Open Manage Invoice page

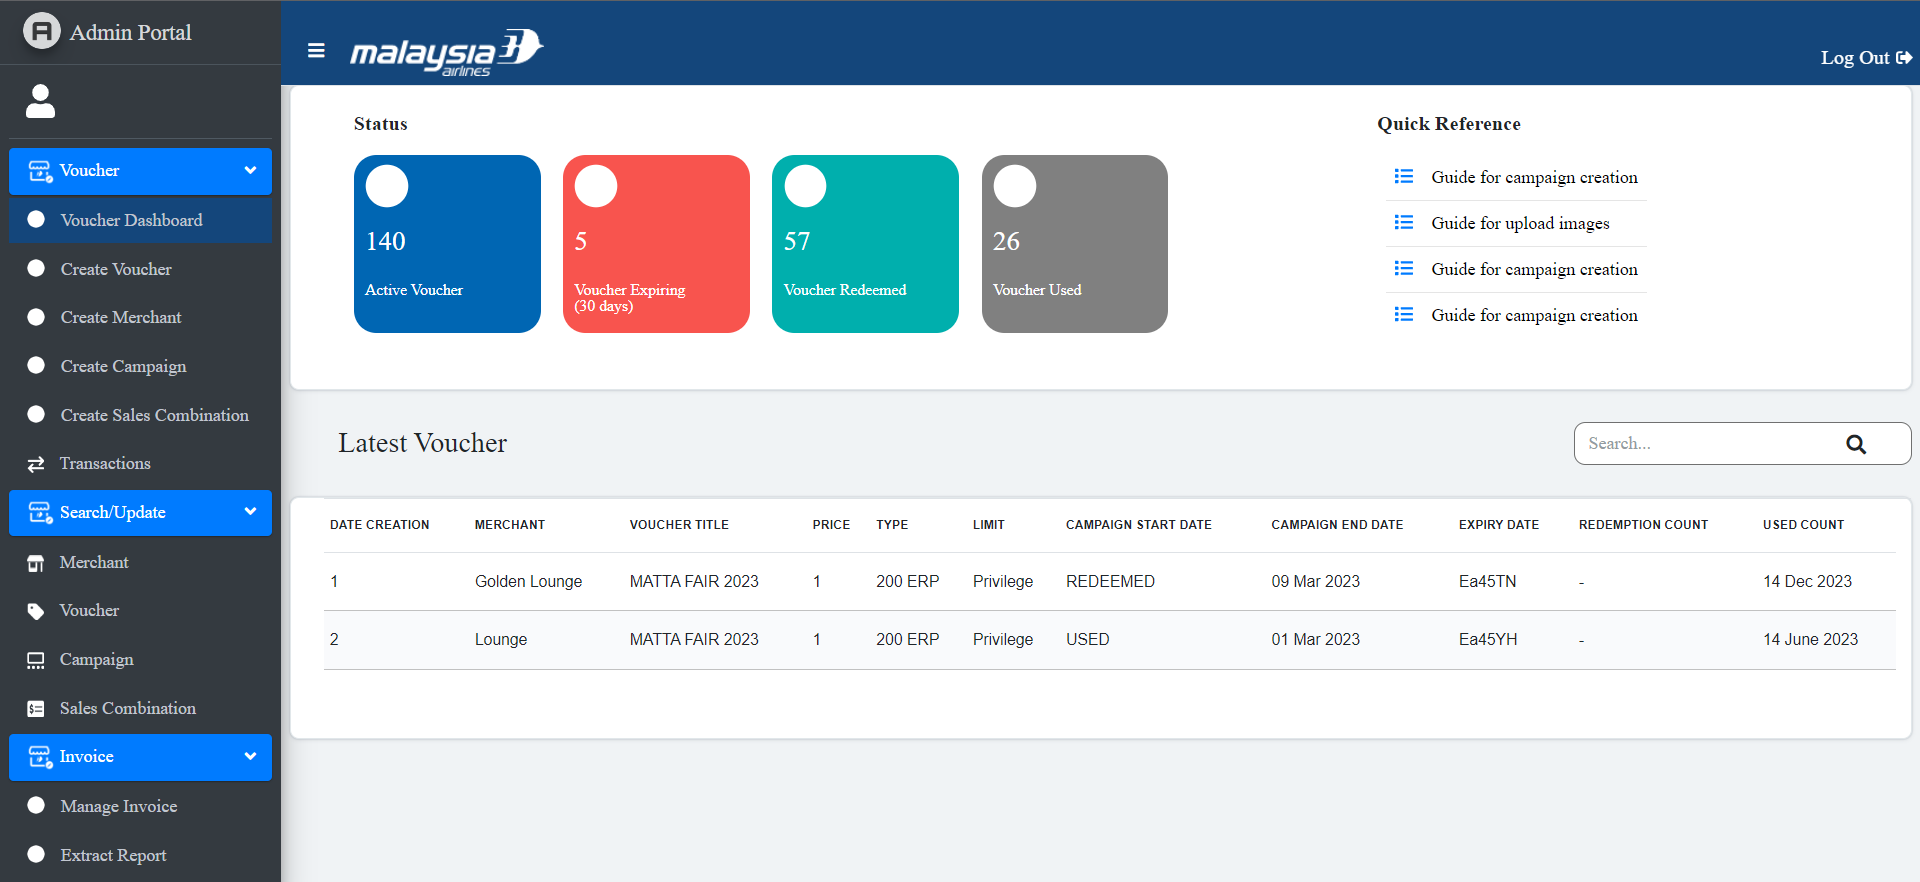[x=140, y=806]
